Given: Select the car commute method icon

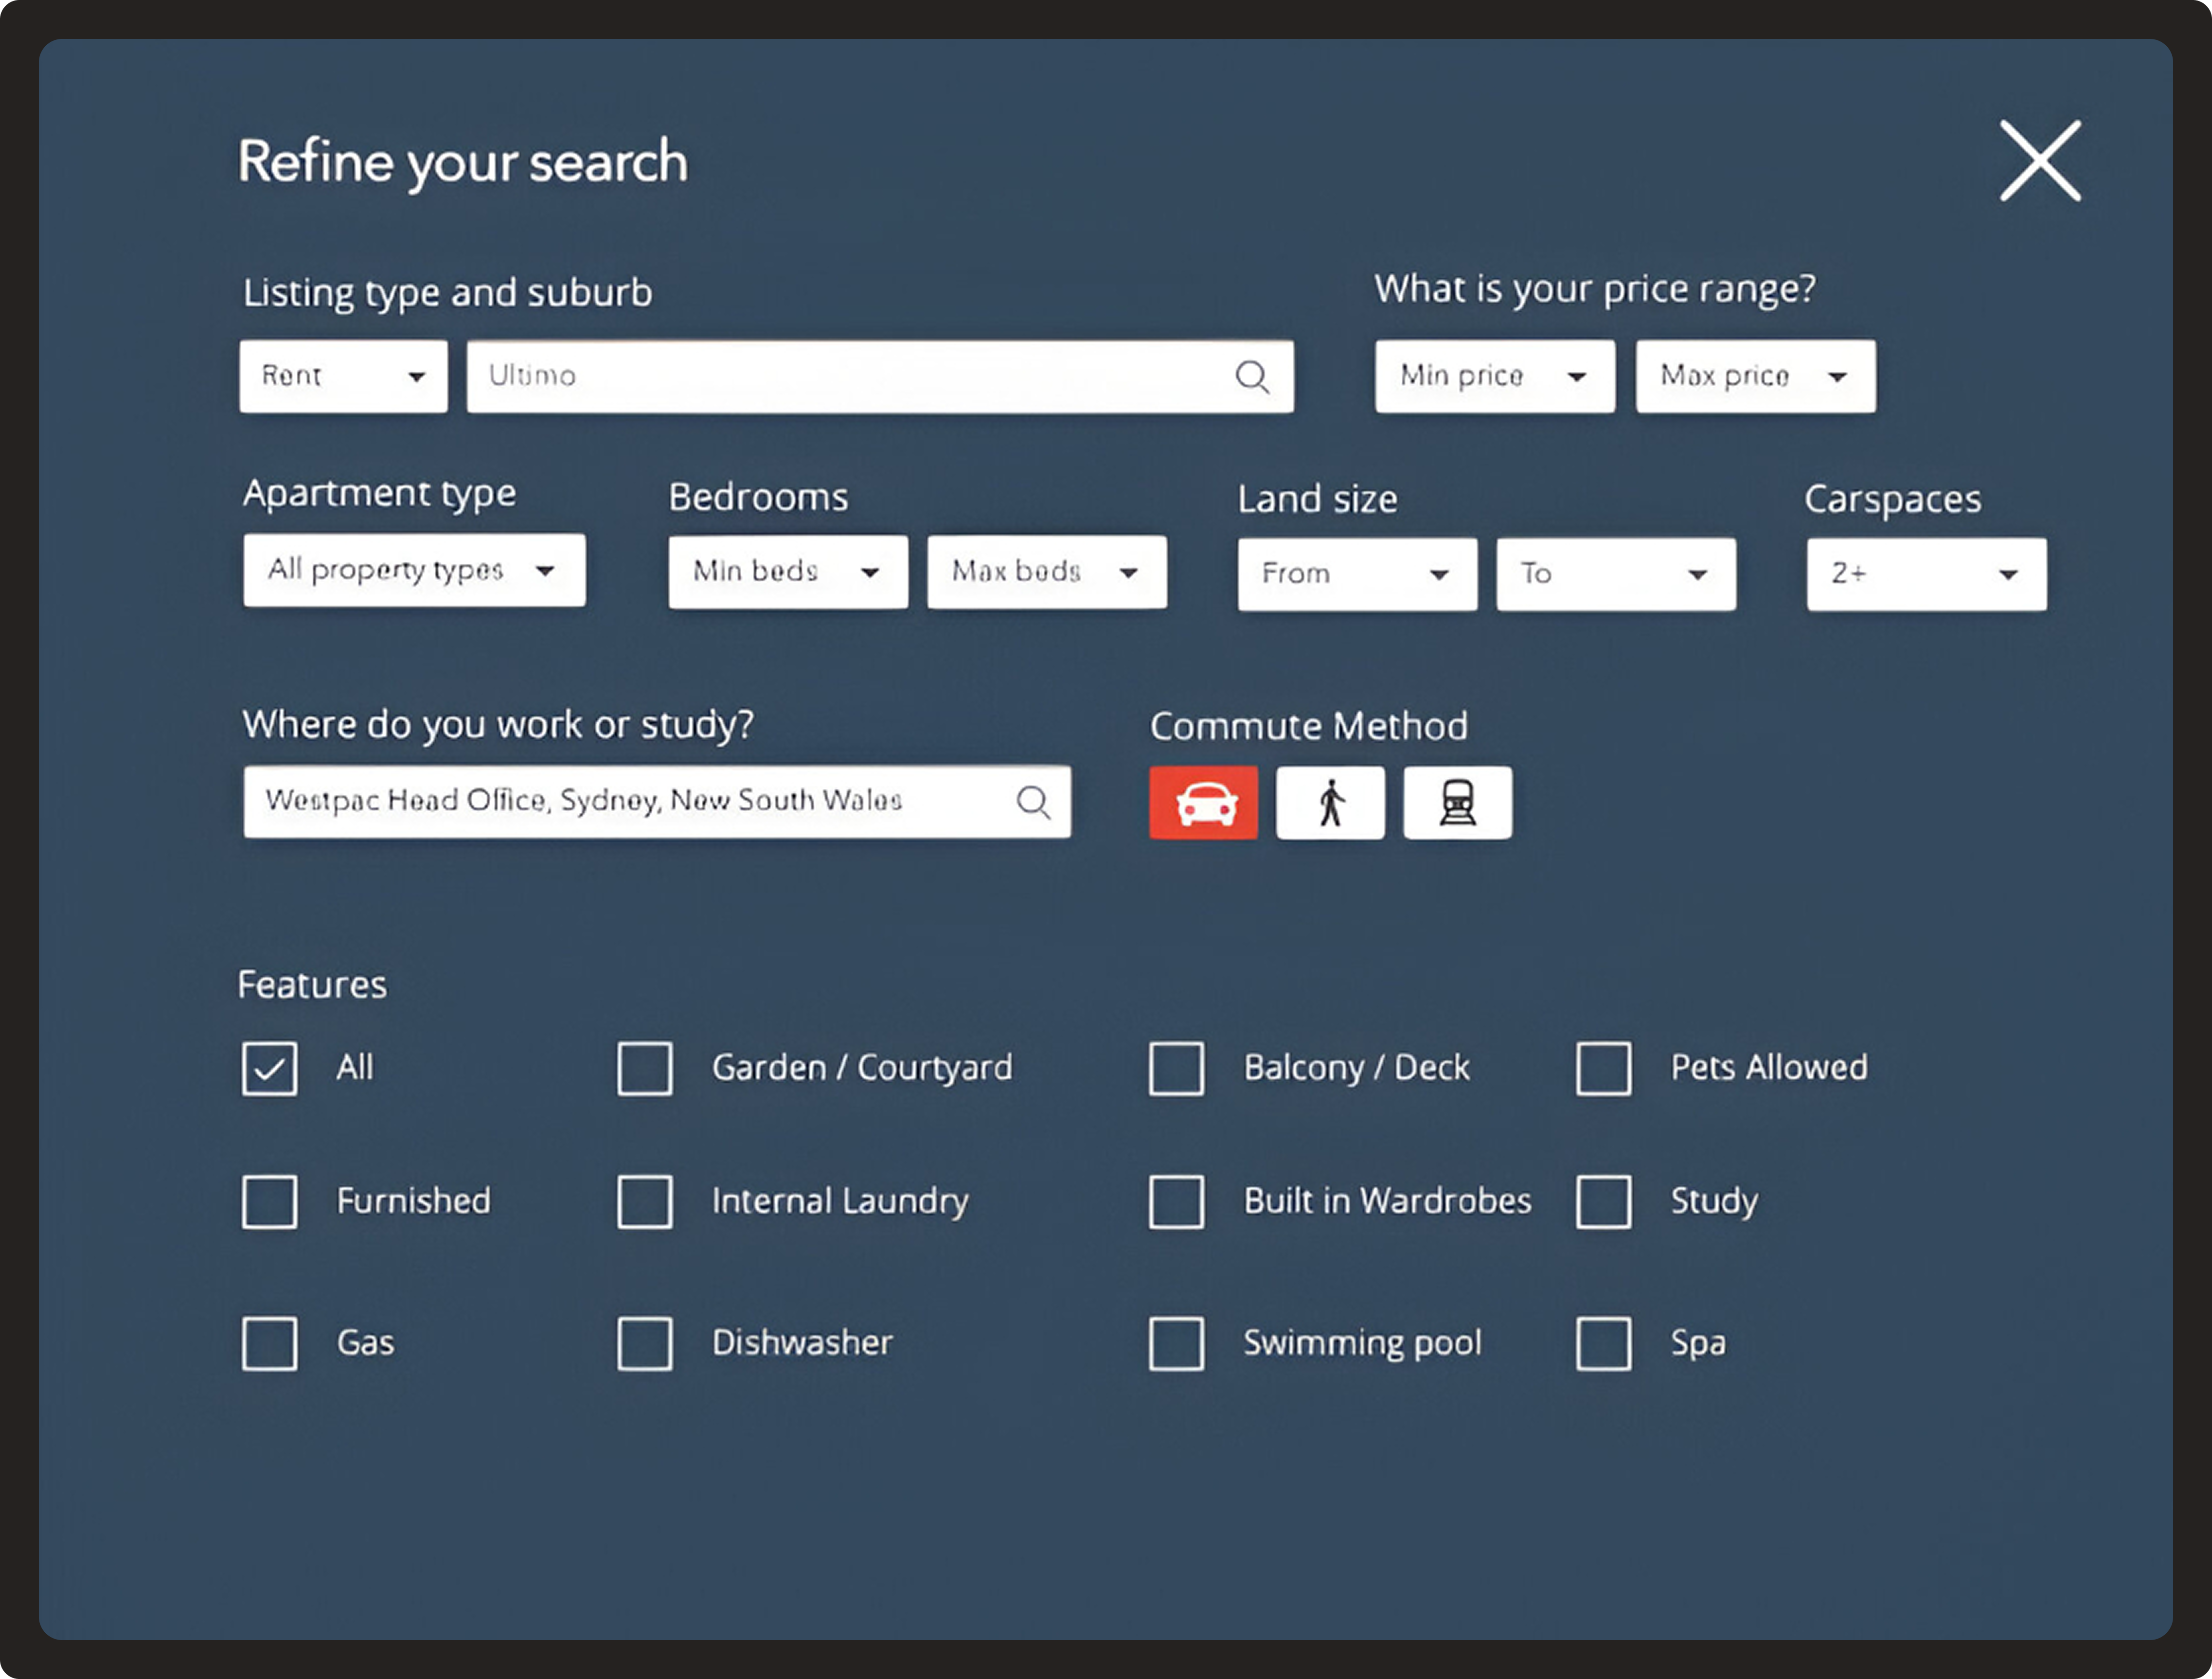Looking at the screenshot, I should (x=1203, y=802).
